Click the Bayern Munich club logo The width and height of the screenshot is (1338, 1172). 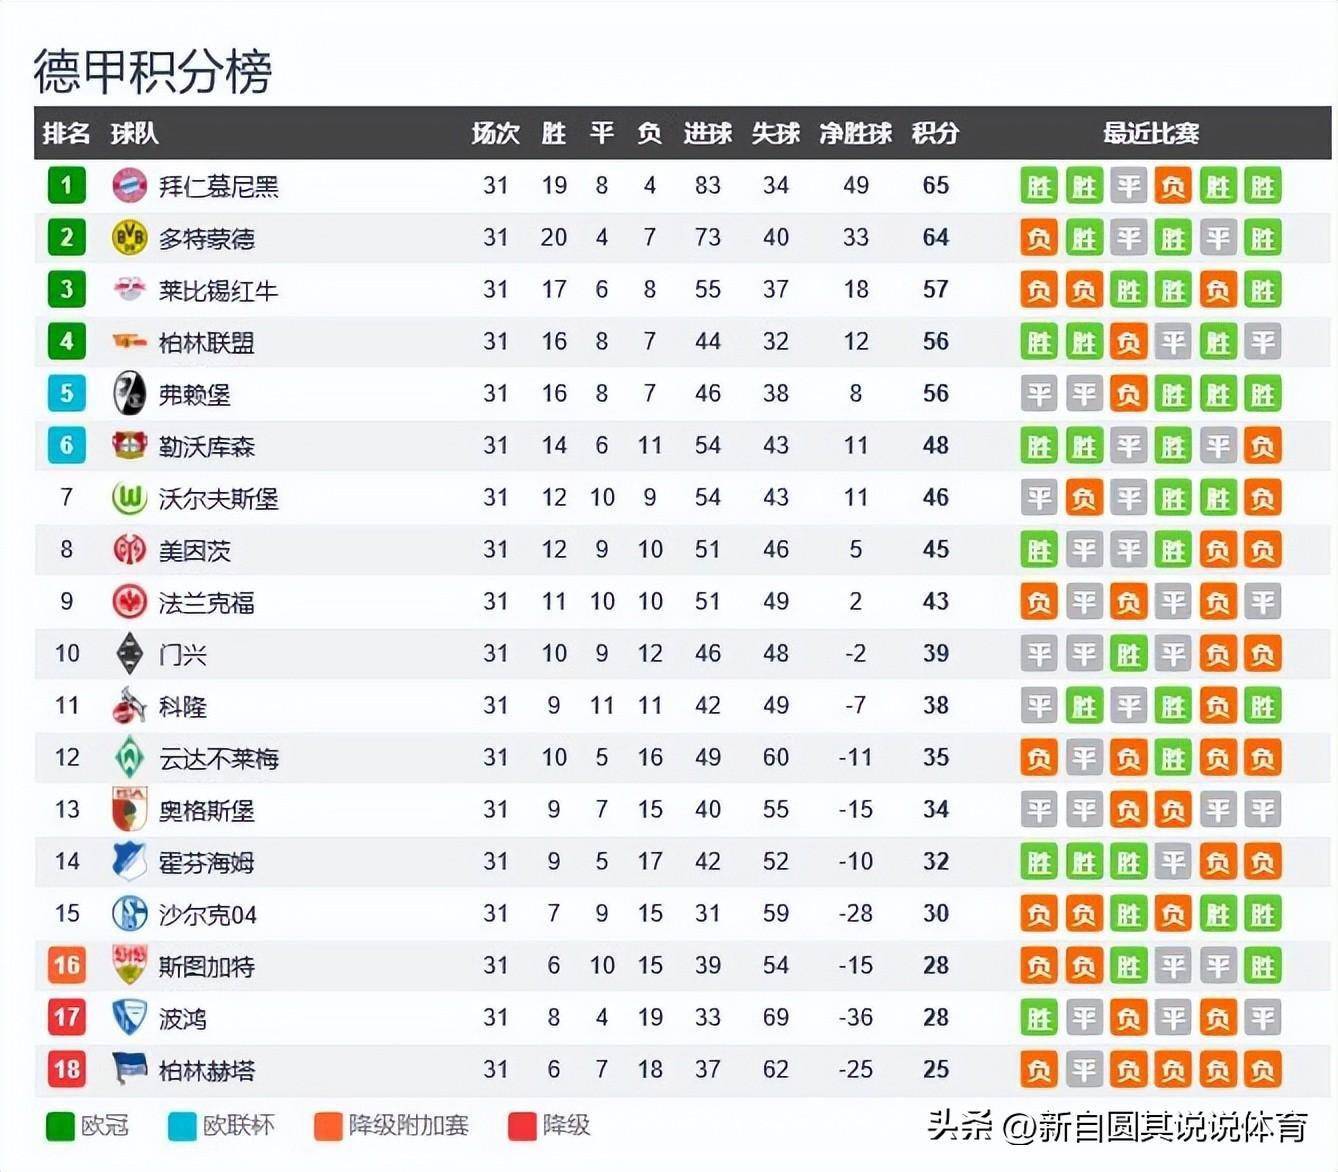tap(129, 185)
